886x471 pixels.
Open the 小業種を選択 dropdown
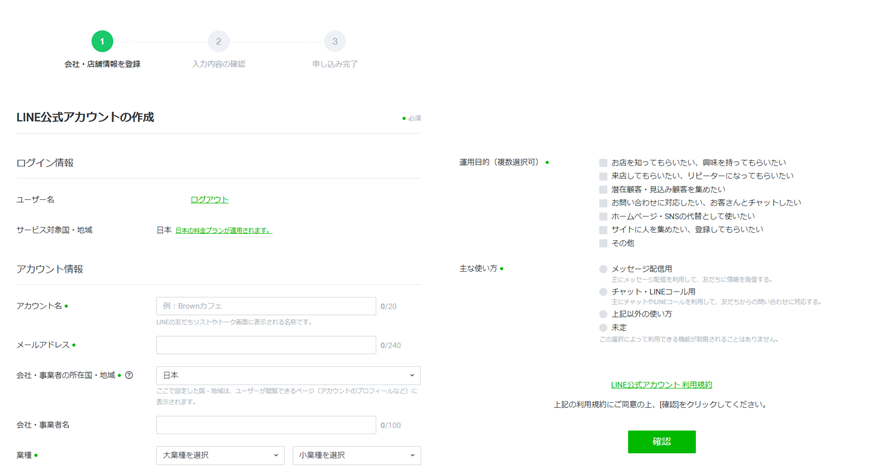click(357, 455)
